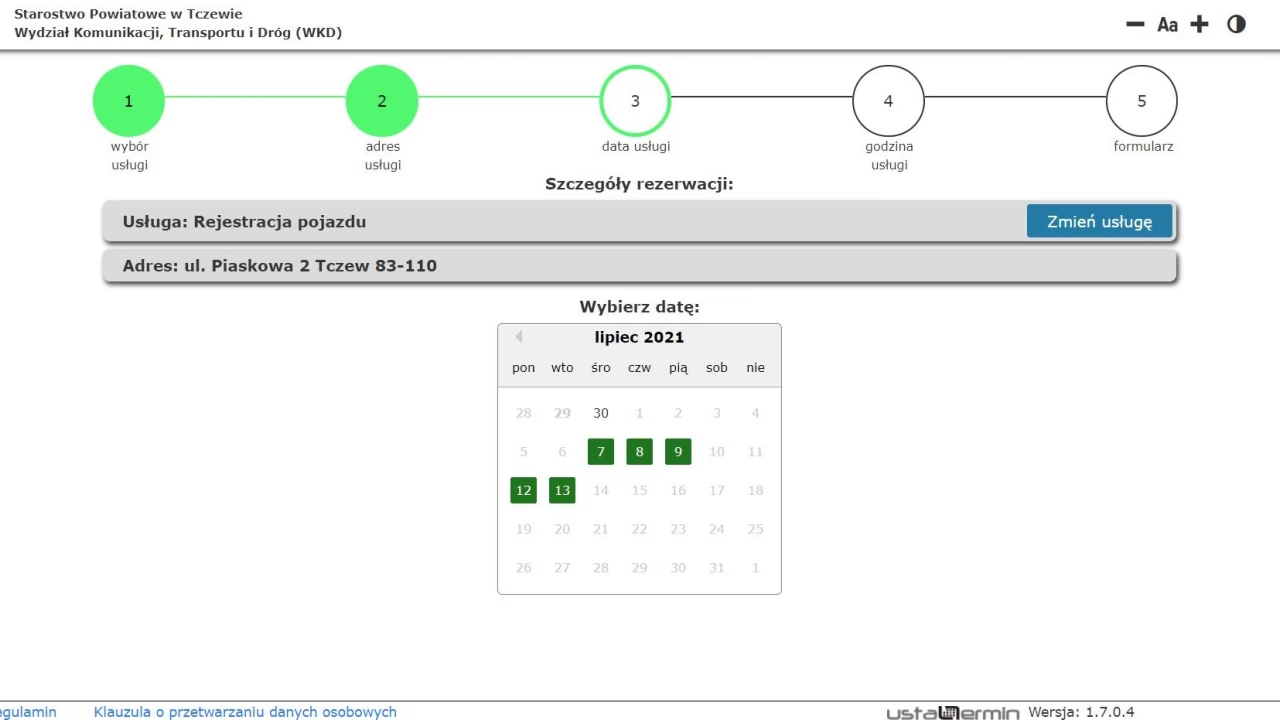Increase font size with plus icon
This screenshot has width=1280, height=720.
[x=1200, y=24]
